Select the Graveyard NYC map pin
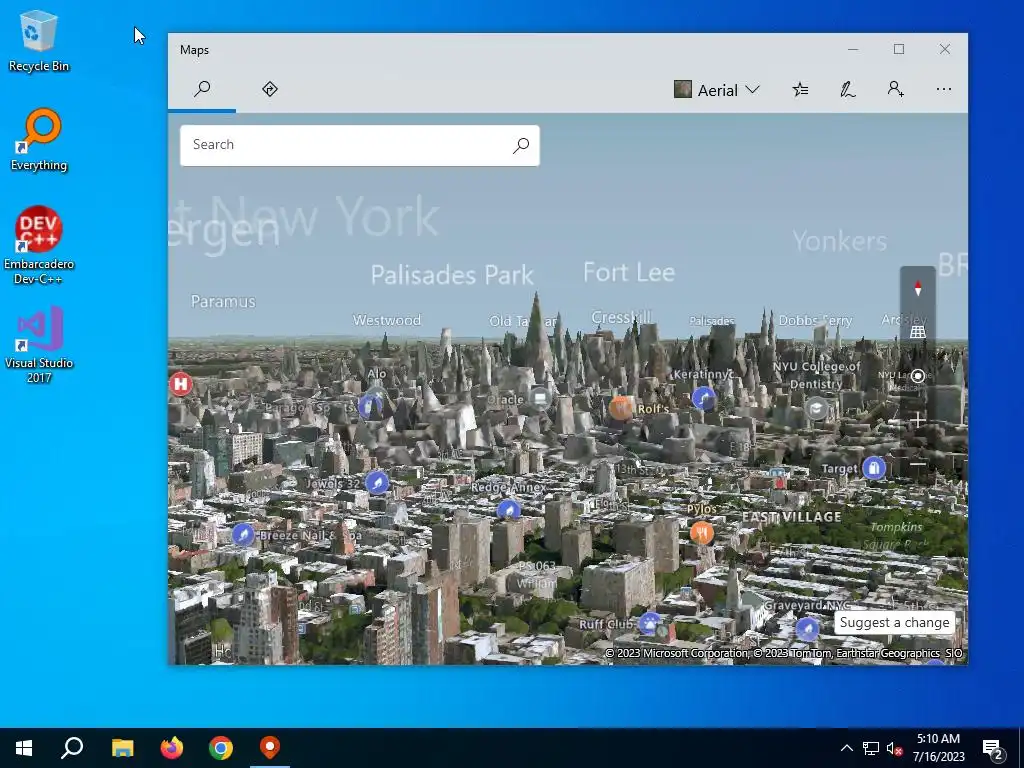The image size is (1024, 768). (807, 628)
